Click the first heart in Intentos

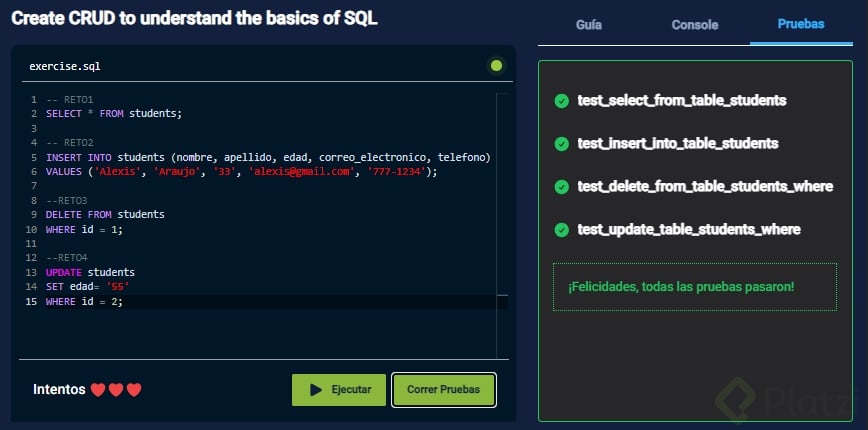pyautogui.click(x=98, y=390)
